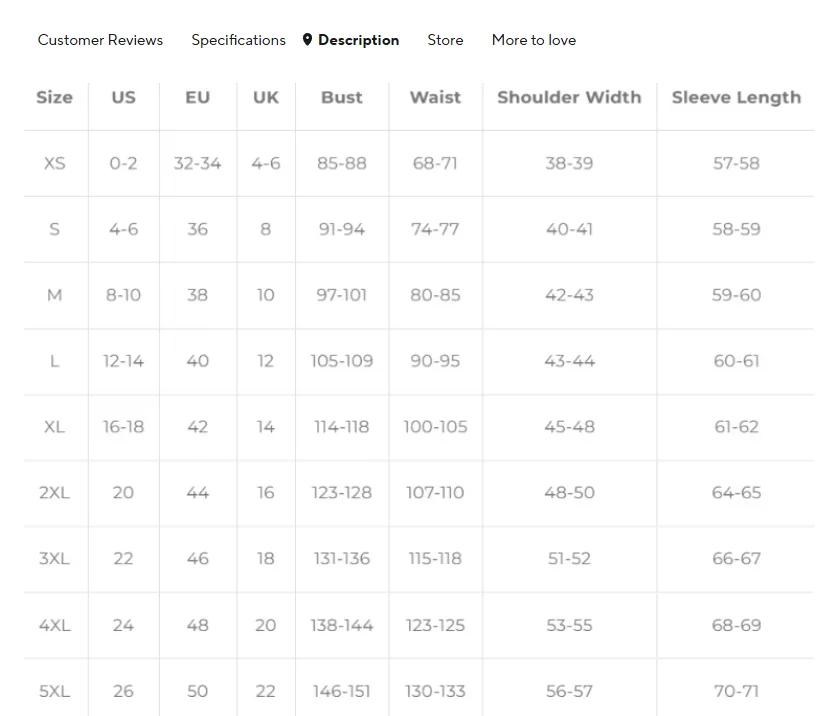Click the Sleeve Length column header
The image size is (833, 716).
(x=736, y=97)
